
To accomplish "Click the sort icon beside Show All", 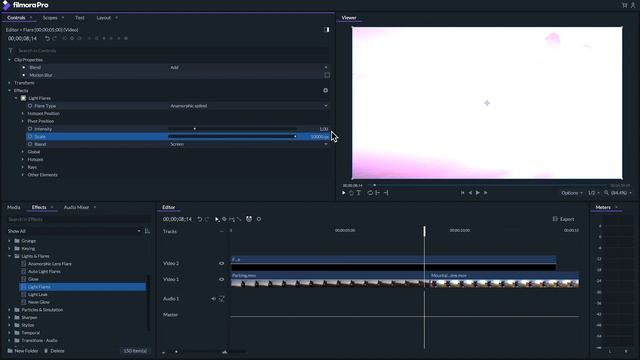I will tap(147, 231).
